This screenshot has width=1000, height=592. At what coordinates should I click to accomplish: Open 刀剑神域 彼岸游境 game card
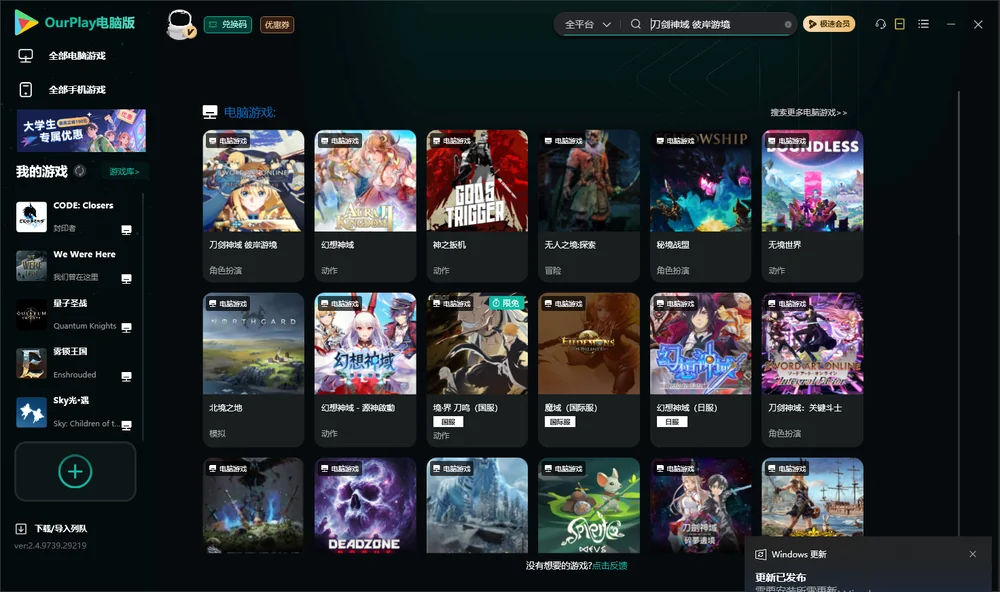coord(253,205)
